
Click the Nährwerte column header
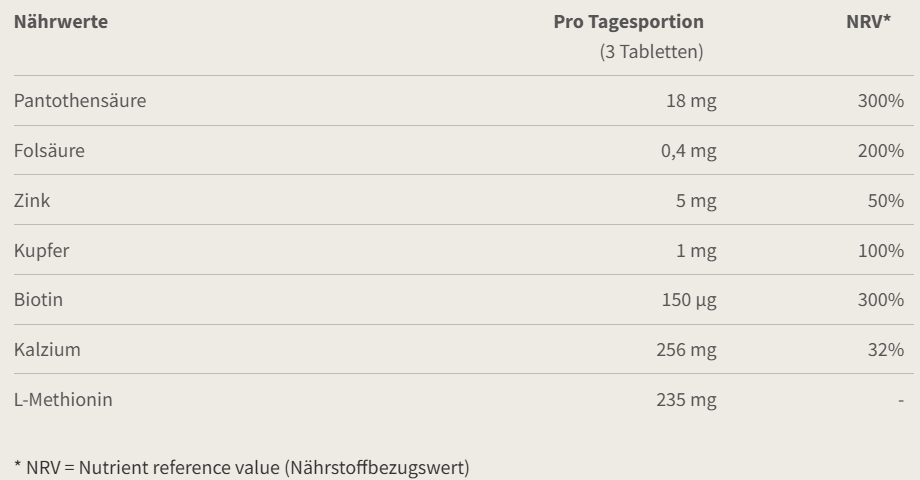coord(61,21)
